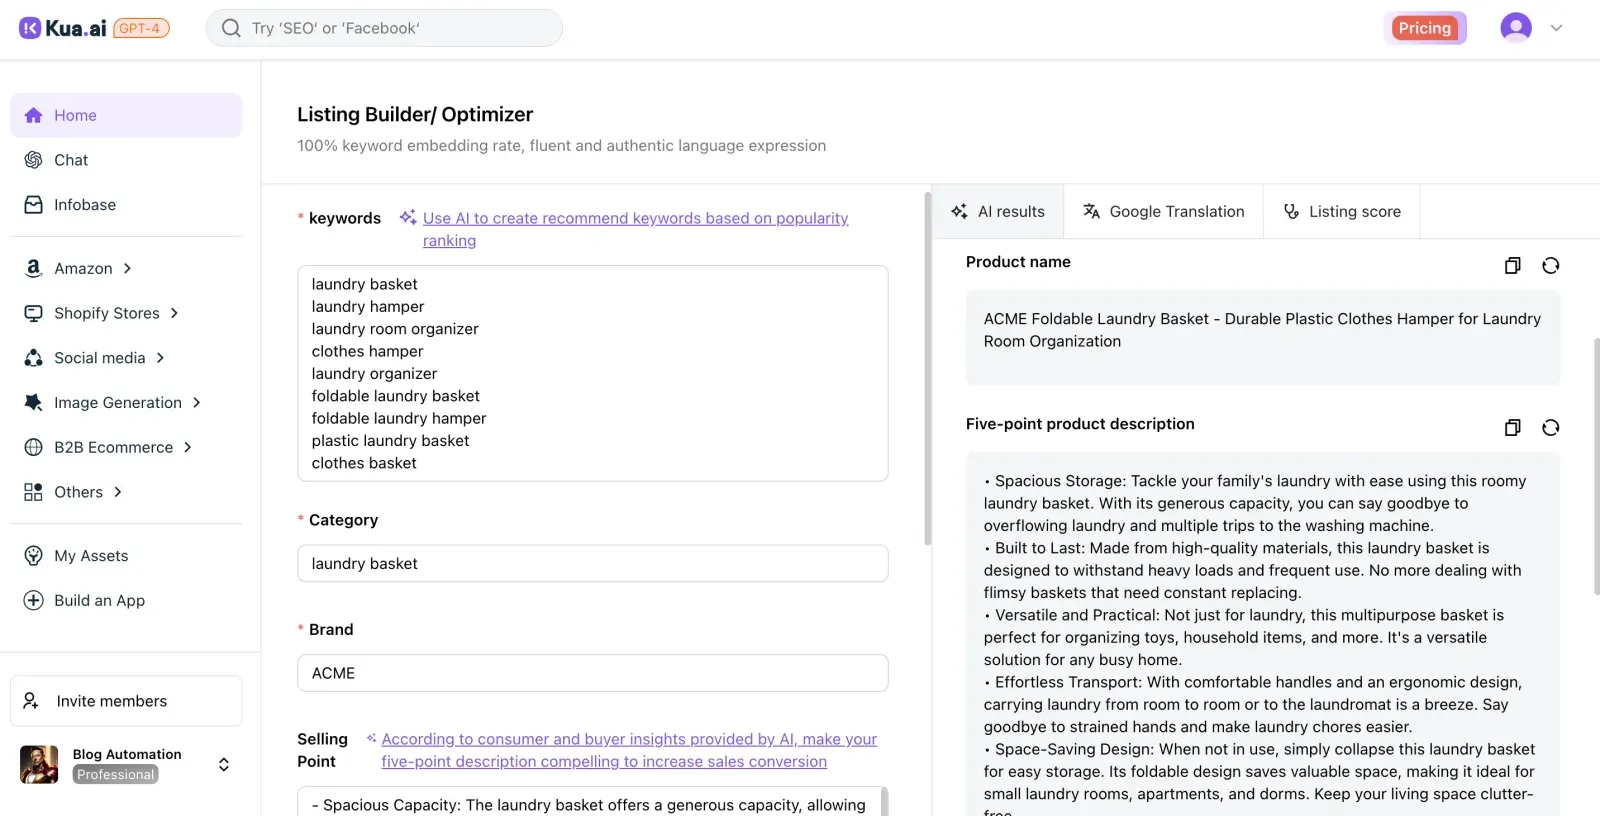Copy the Five-point product description
The image size is (1600, 816).
point(1512,427)
